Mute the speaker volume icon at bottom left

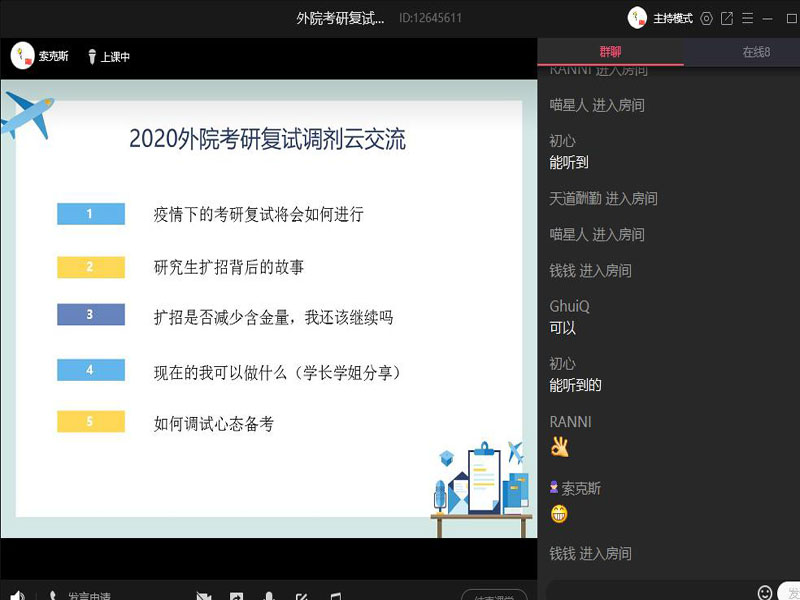(17, 596)
